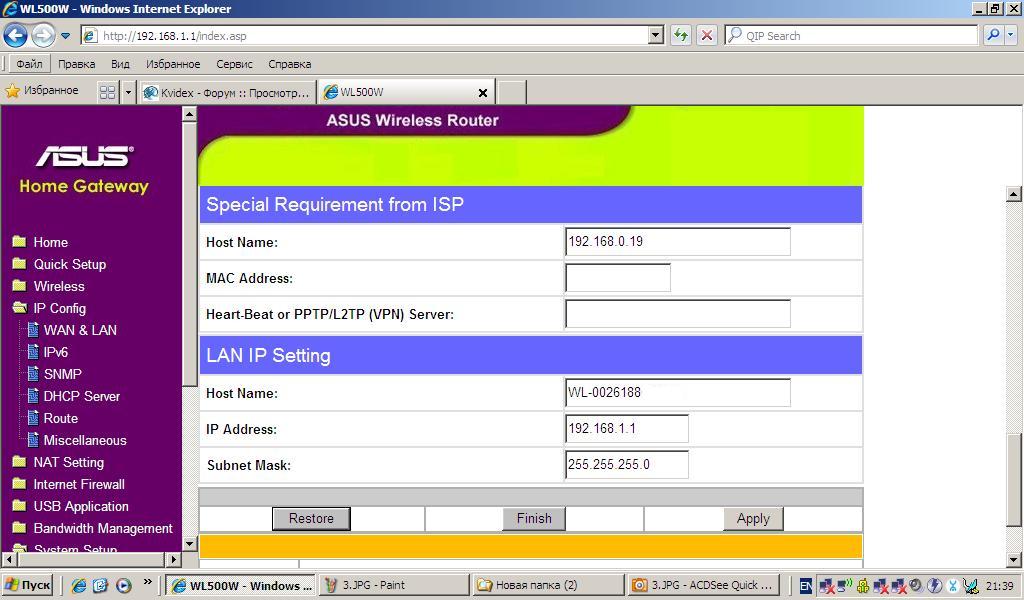Screen dimensions: 1024x600
Task: Click the EN language indicator in tray
Action: point(806,586)
